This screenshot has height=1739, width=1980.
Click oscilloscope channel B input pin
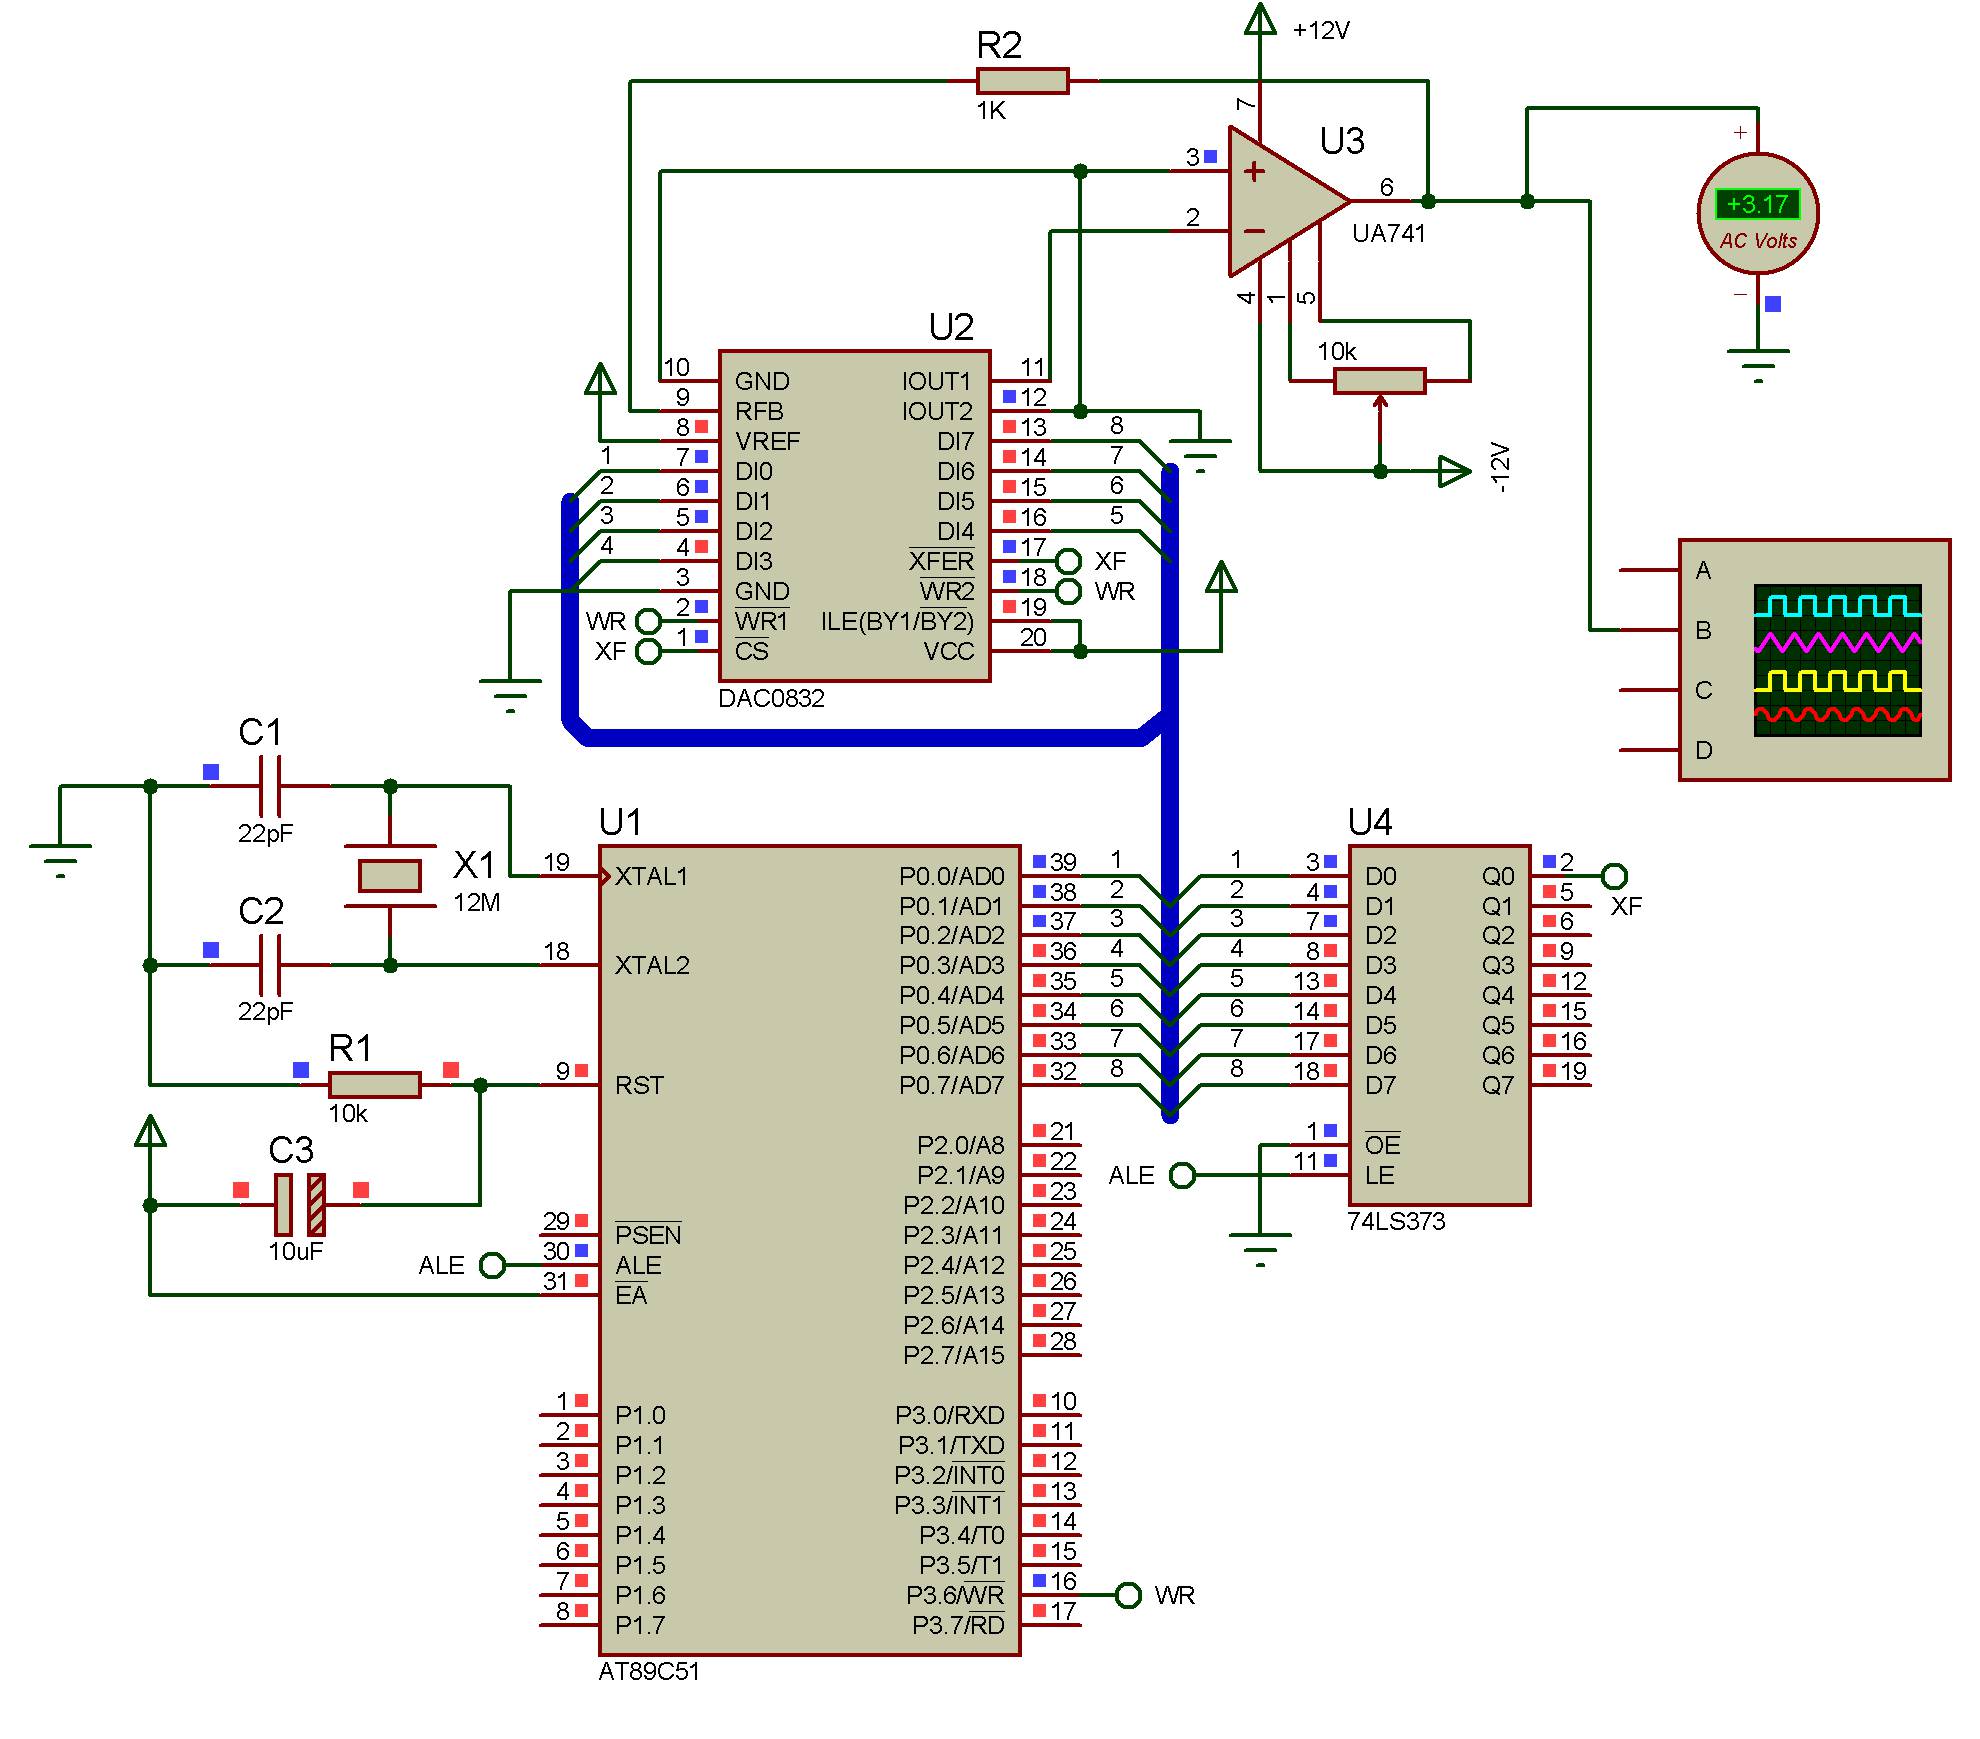[1648, 630]
